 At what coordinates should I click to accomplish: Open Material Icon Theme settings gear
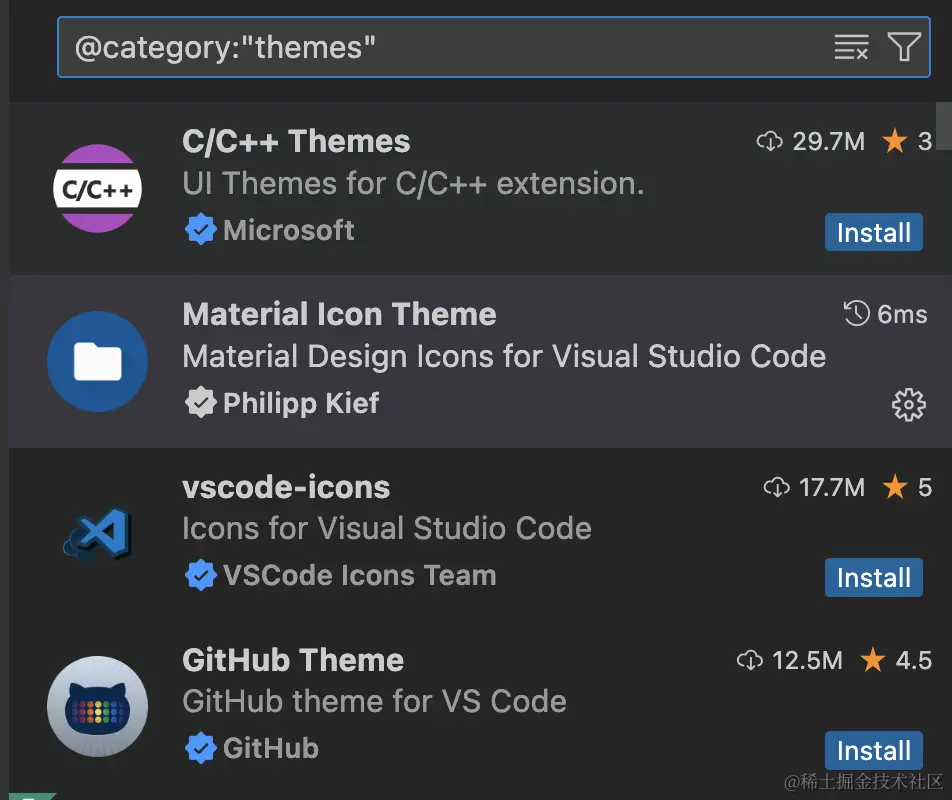point(908,404)
